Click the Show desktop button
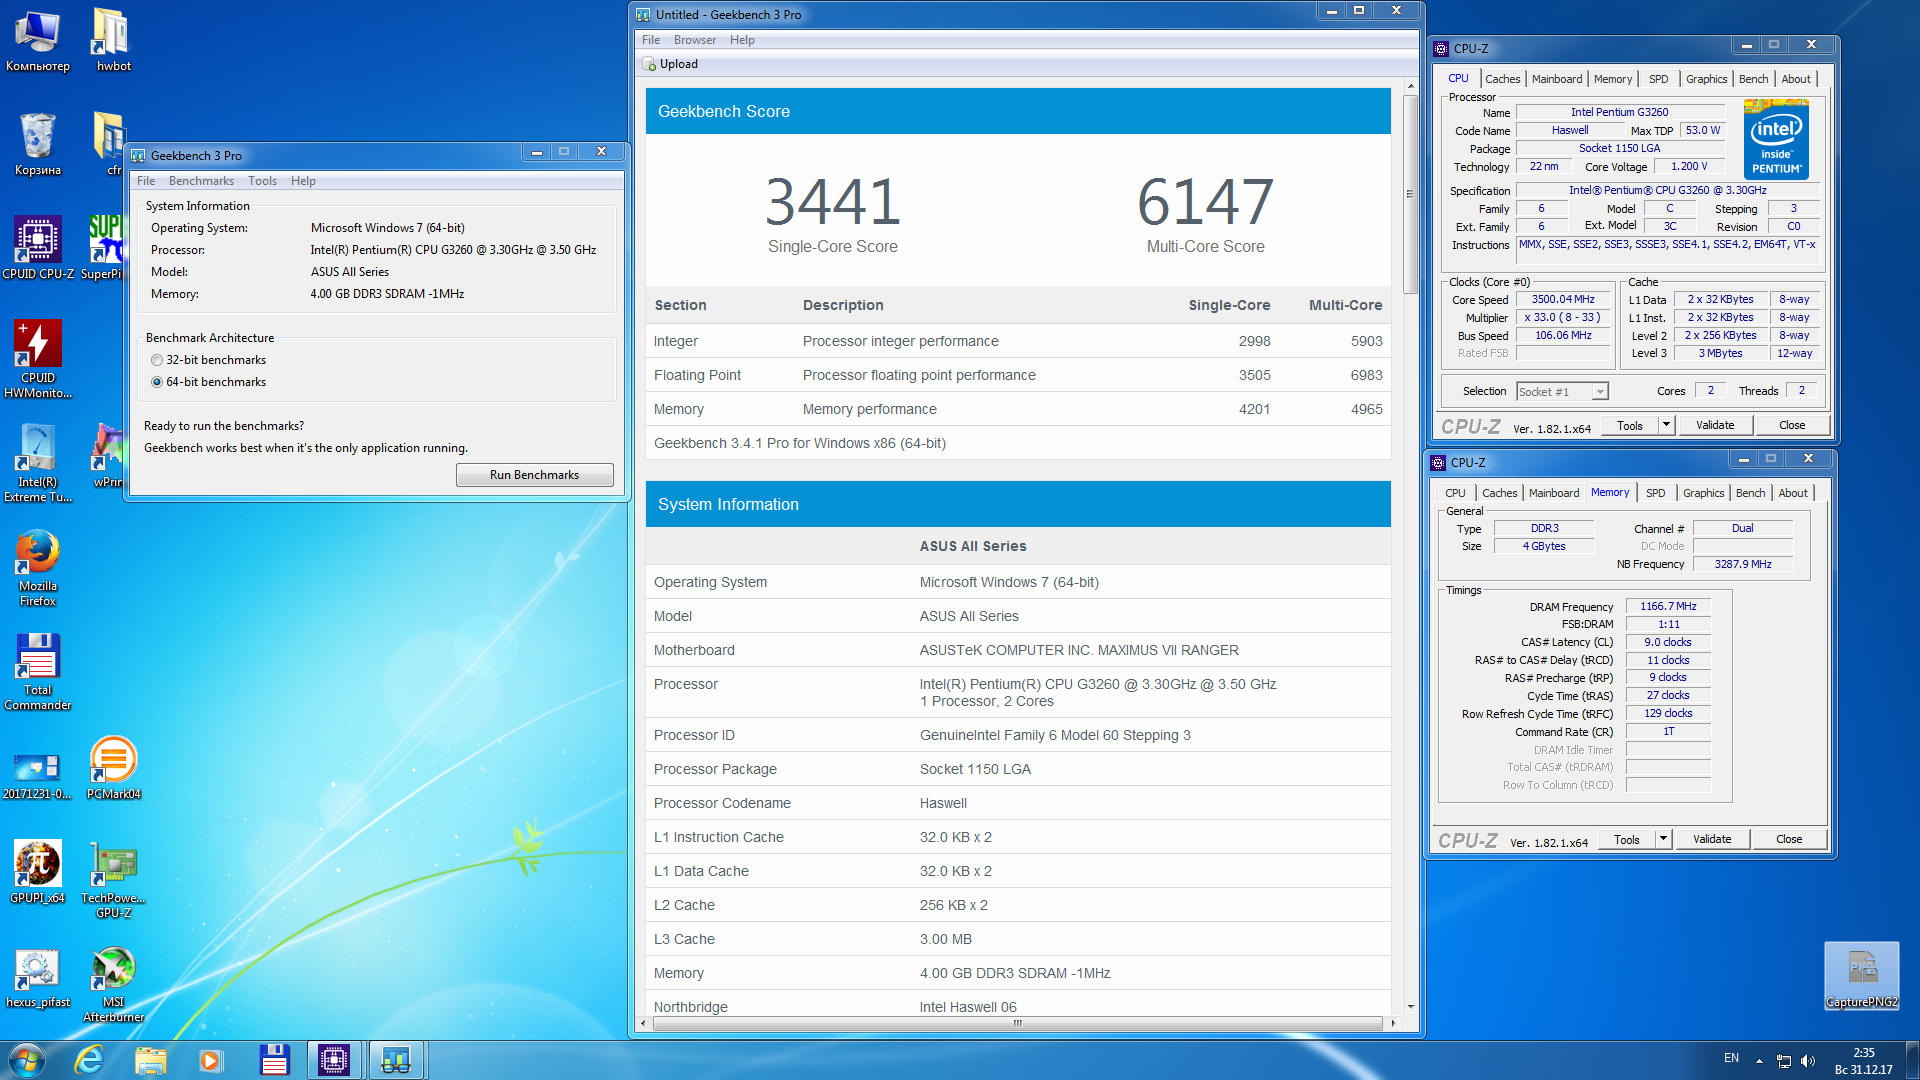This screenshot has width=1920, height=1080. pos(1912,1060)
